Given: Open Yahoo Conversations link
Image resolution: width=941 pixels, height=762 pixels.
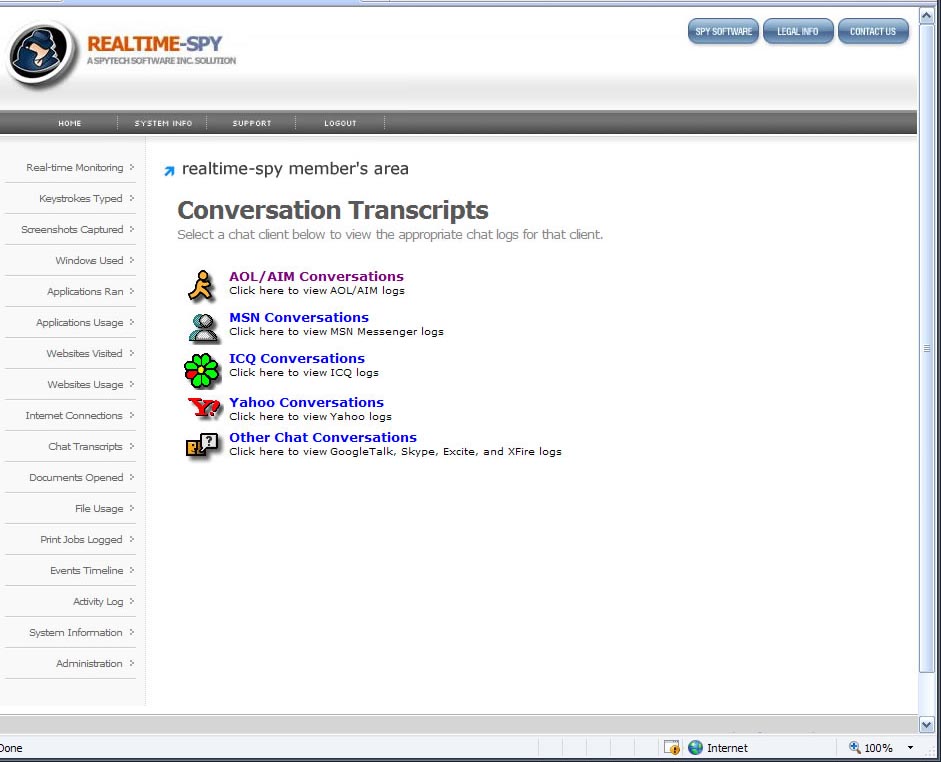Looking at the screenshot, I should 306,403.
